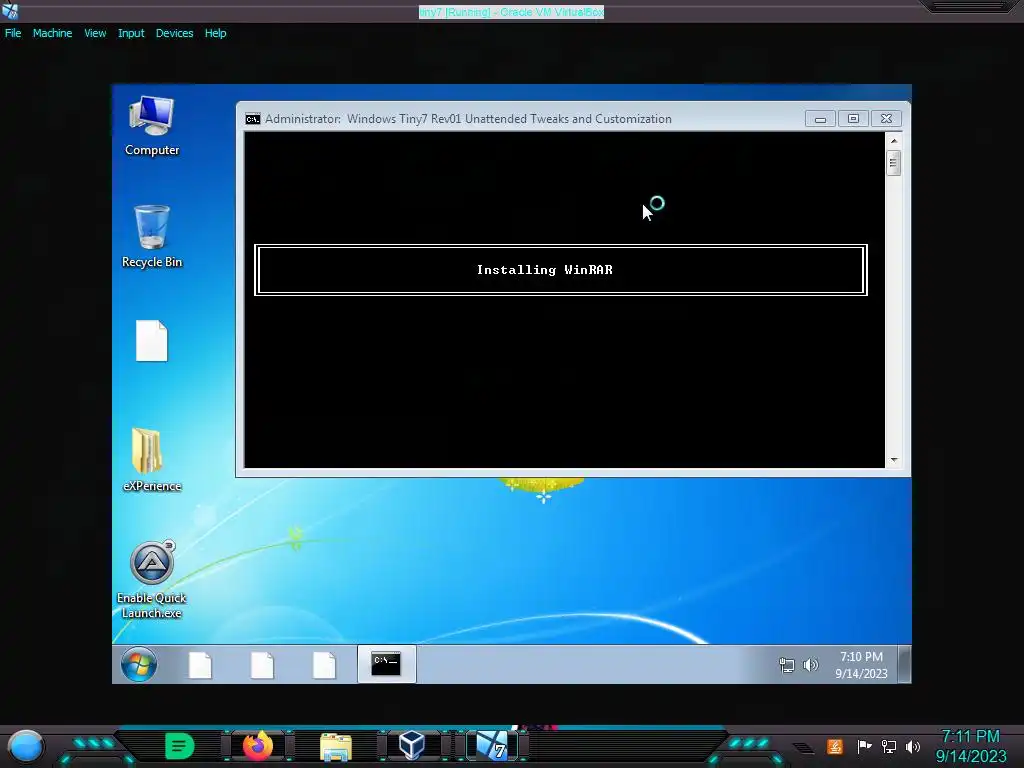
Task: Select the Recycle Bin desktop icon
Action: [152, 236]
